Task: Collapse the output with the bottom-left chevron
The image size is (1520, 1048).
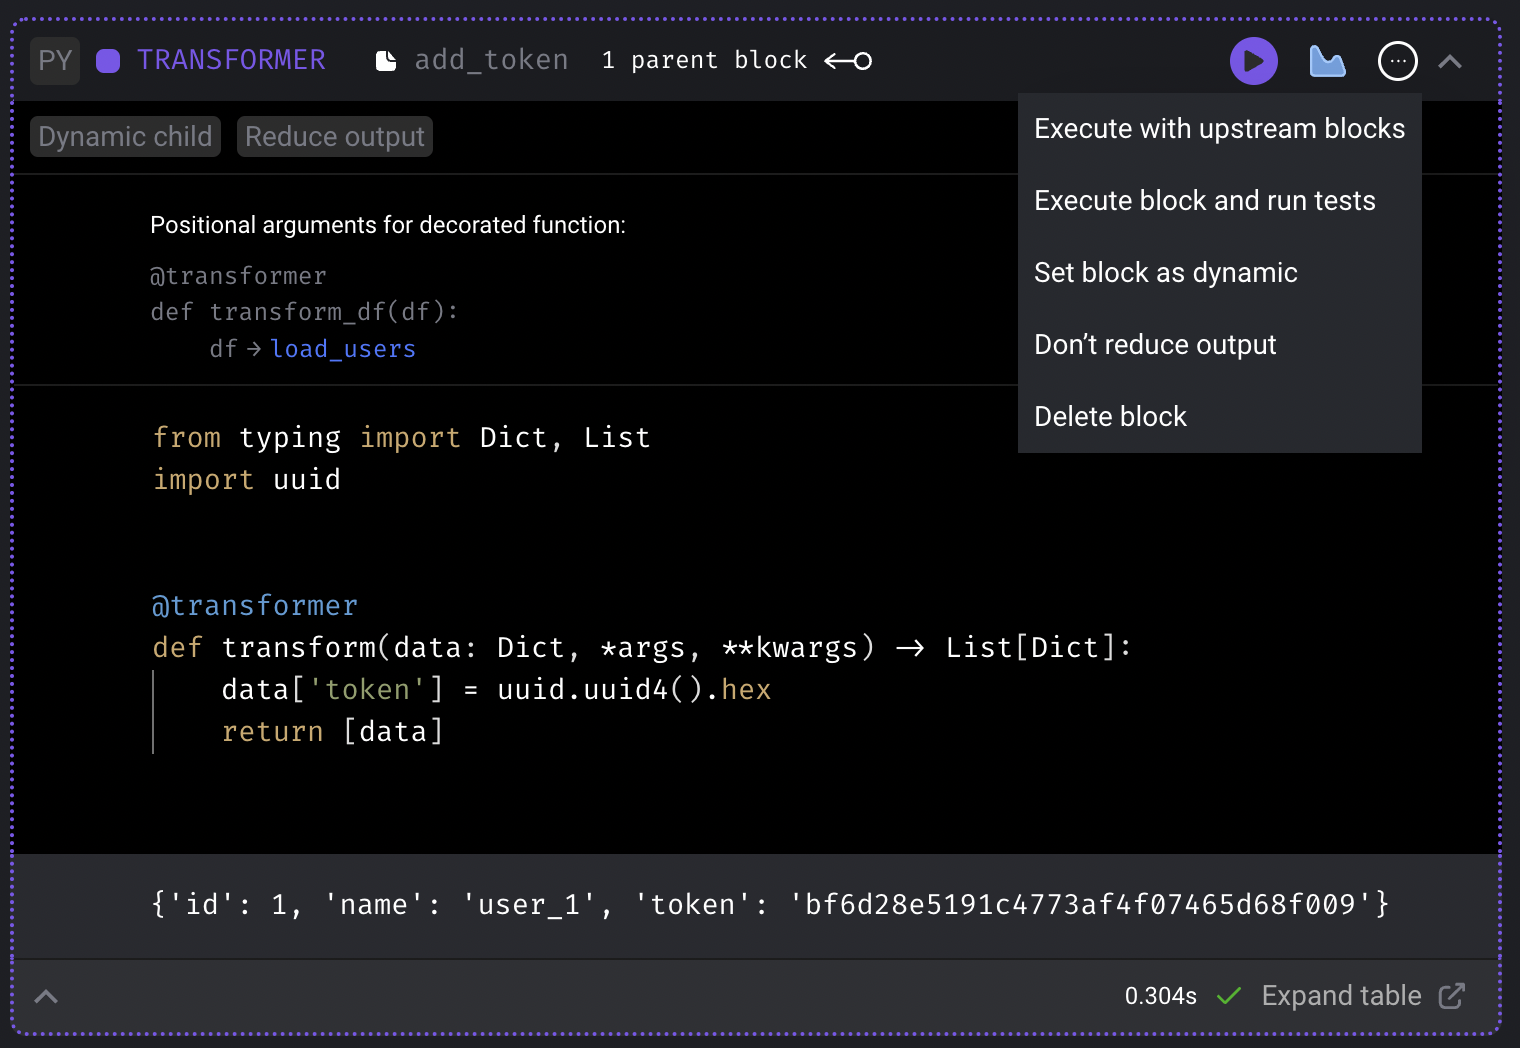Action: (x=46, y=996)
